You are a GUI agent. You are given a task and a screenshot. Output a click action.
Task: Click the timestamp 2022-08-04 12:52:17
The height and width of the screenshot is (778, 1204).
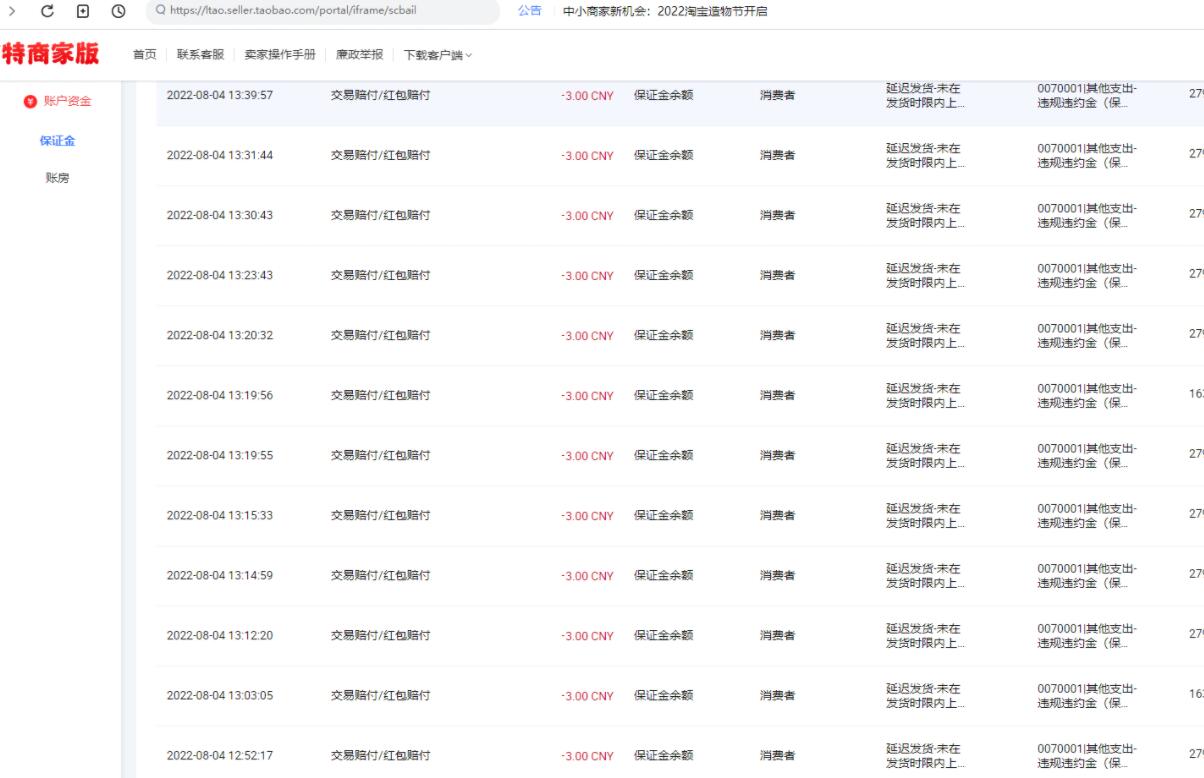(220, 755)
